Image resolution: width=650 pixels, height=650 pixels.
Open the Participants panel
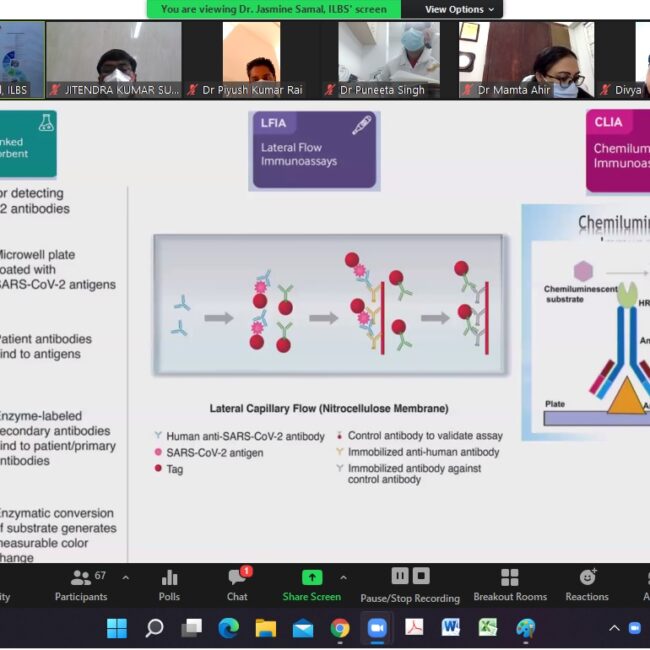tap(81, 585)
